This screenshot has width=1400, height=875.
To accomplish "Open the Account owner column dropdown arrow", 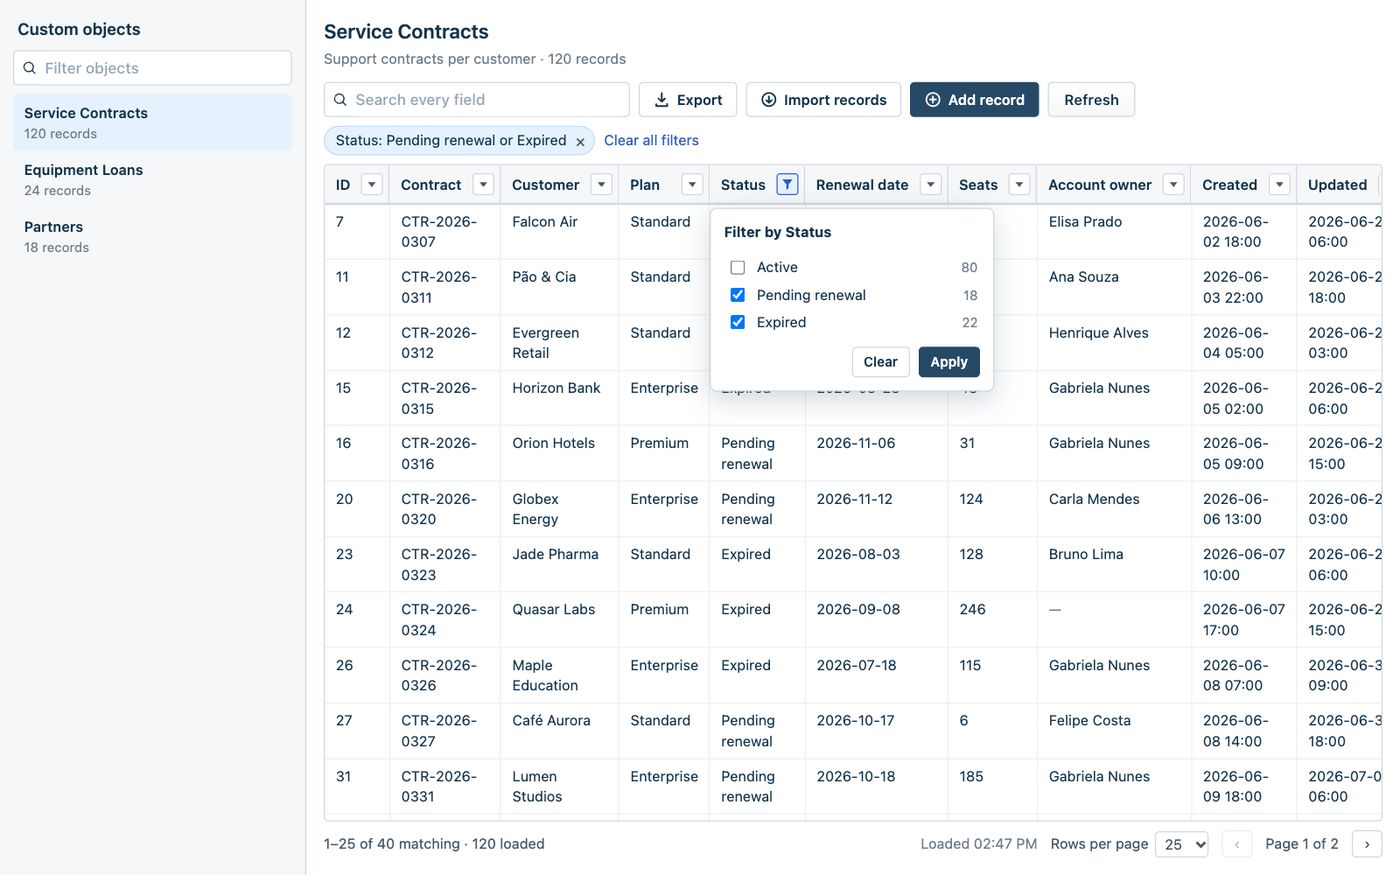I will (1174, 184).
